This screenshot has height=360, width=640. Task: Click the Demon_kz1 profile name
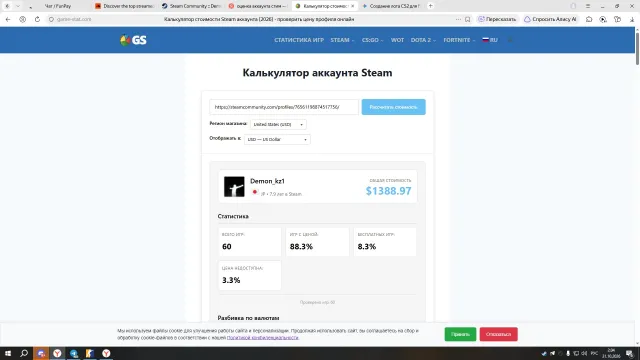click(x=267, y=181)
